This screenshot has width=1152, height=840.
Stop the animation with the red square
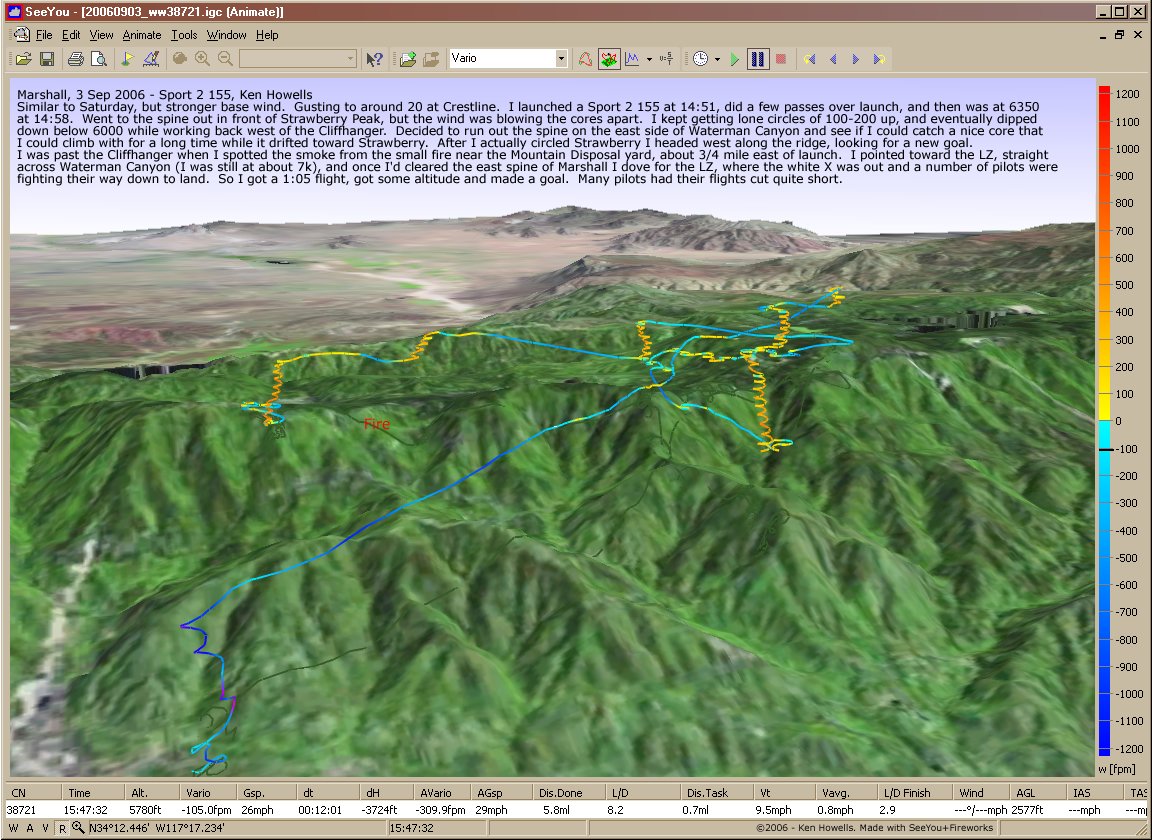[781, 59]
